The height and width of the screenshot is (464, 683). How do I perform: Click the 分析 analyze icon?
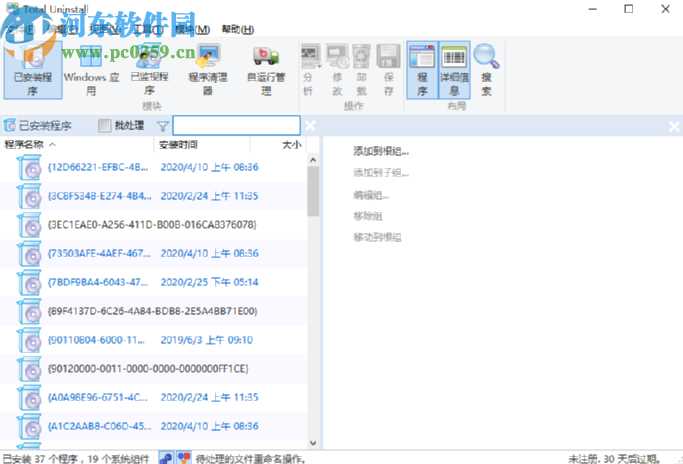[309, 68]
